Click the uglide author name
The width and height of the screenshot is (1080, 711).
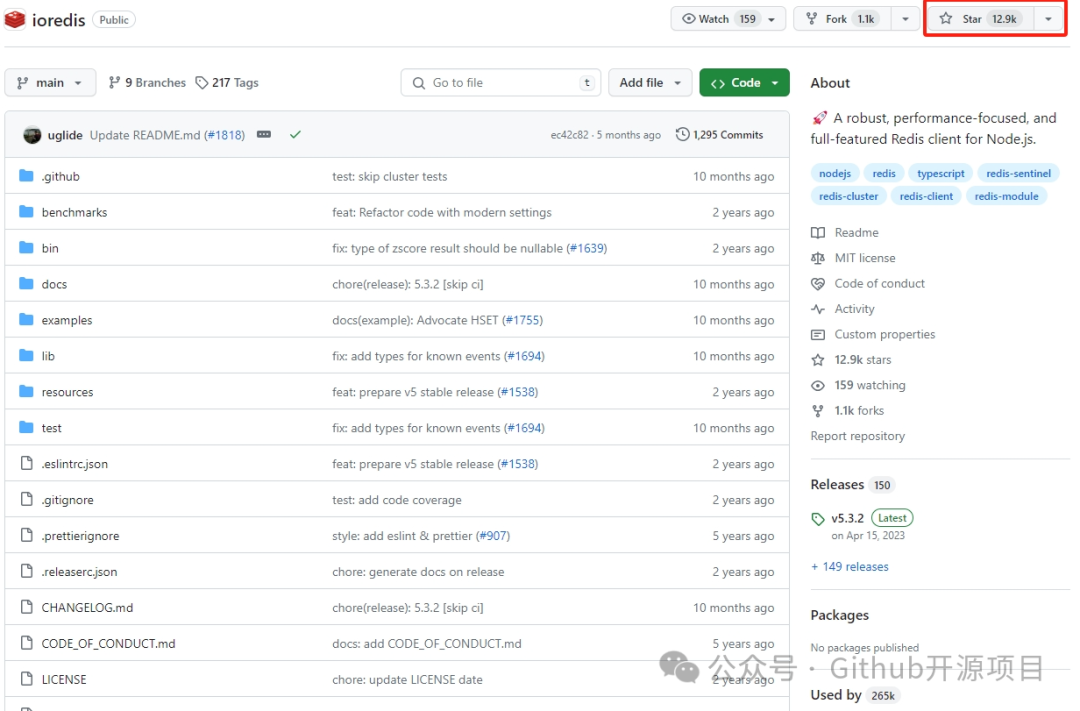(x=65, y=135)
